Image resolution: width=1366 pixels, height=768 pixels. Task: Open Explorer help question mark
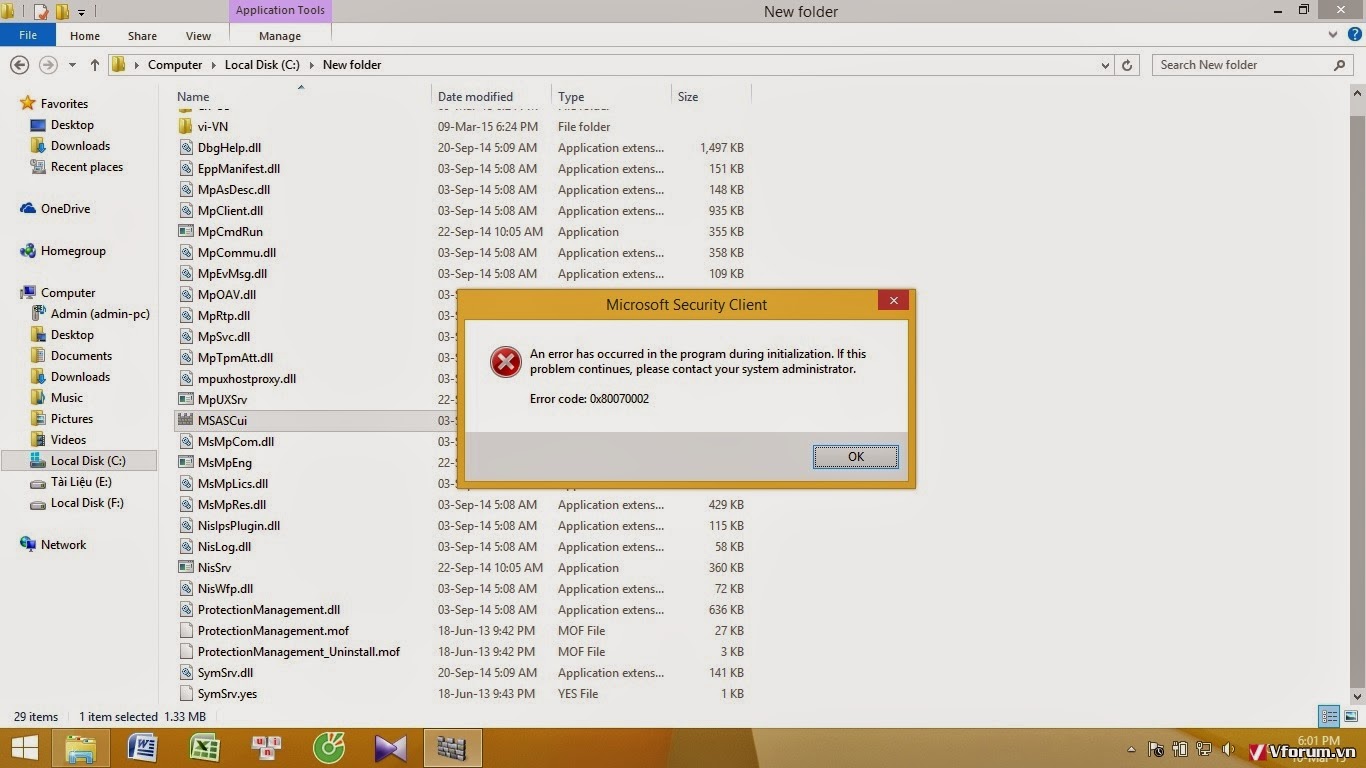click(1354, 35)
